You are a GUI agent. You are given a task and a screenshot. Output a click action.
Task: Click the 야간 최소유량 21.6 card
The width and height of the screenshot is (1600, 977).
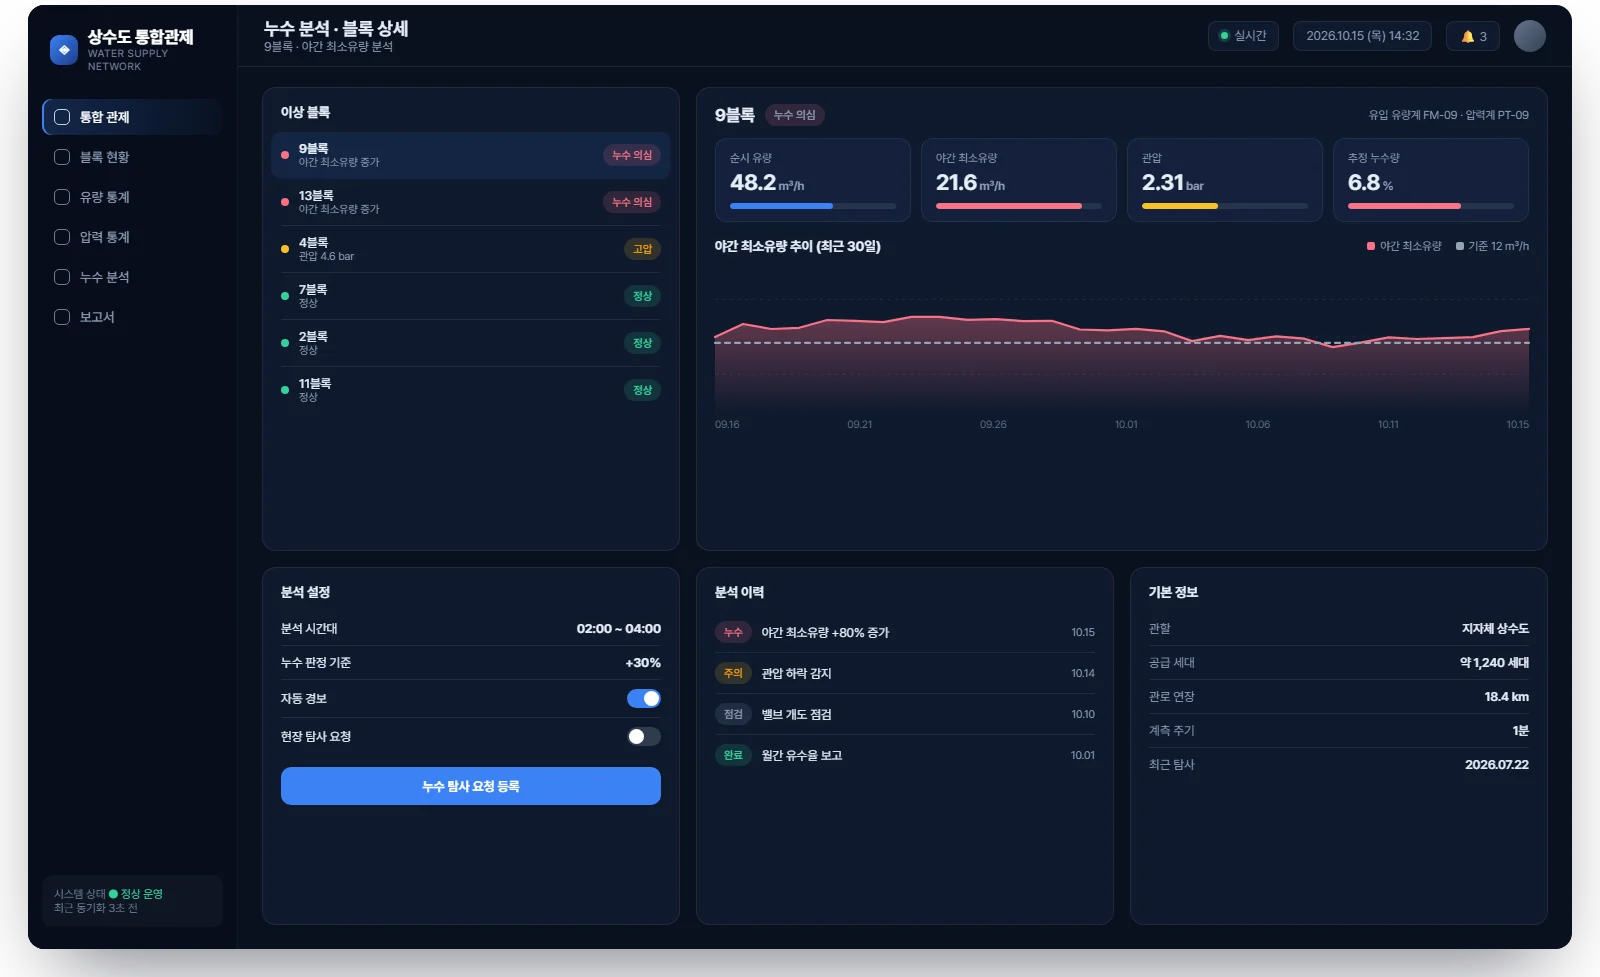[1019, 180]
